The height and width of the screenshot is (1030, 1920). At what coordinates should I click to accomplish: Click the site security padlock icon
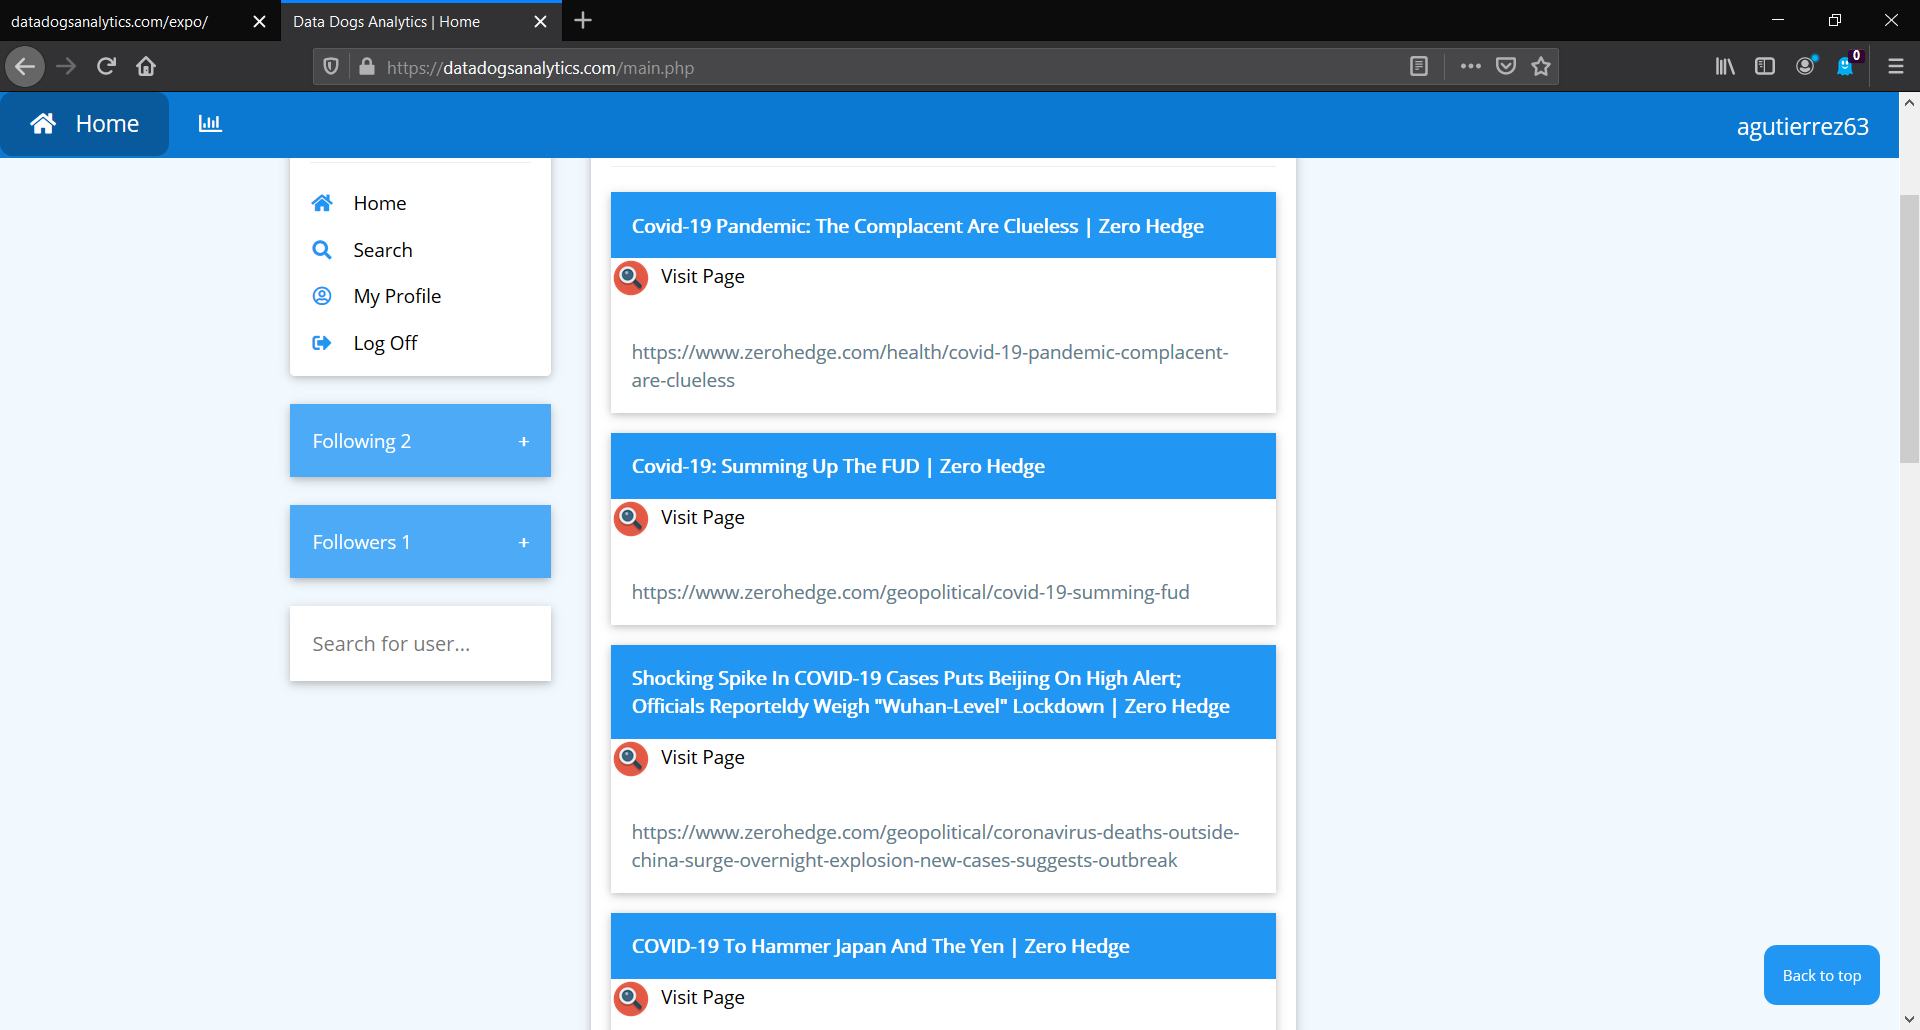coord(367,67)
